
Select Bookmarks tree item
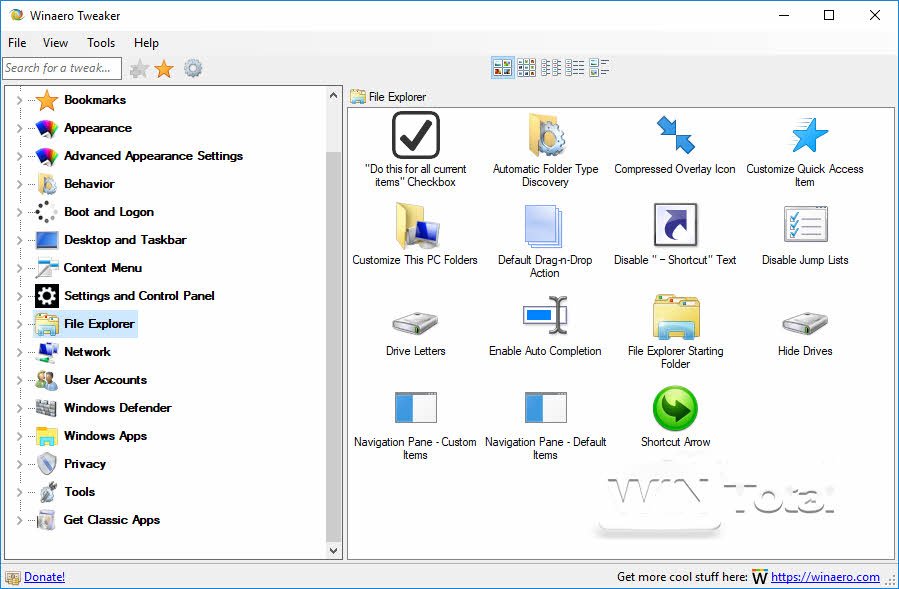pos(95,100)
